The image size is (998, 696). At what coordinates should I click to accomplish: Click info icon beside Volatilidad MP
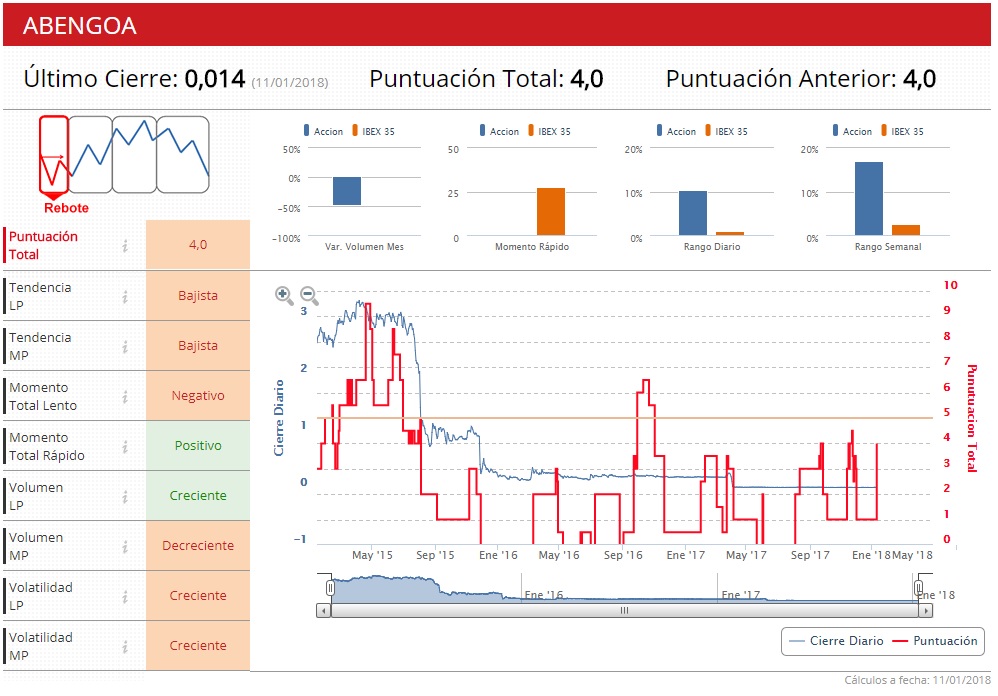tap(125, 646)
